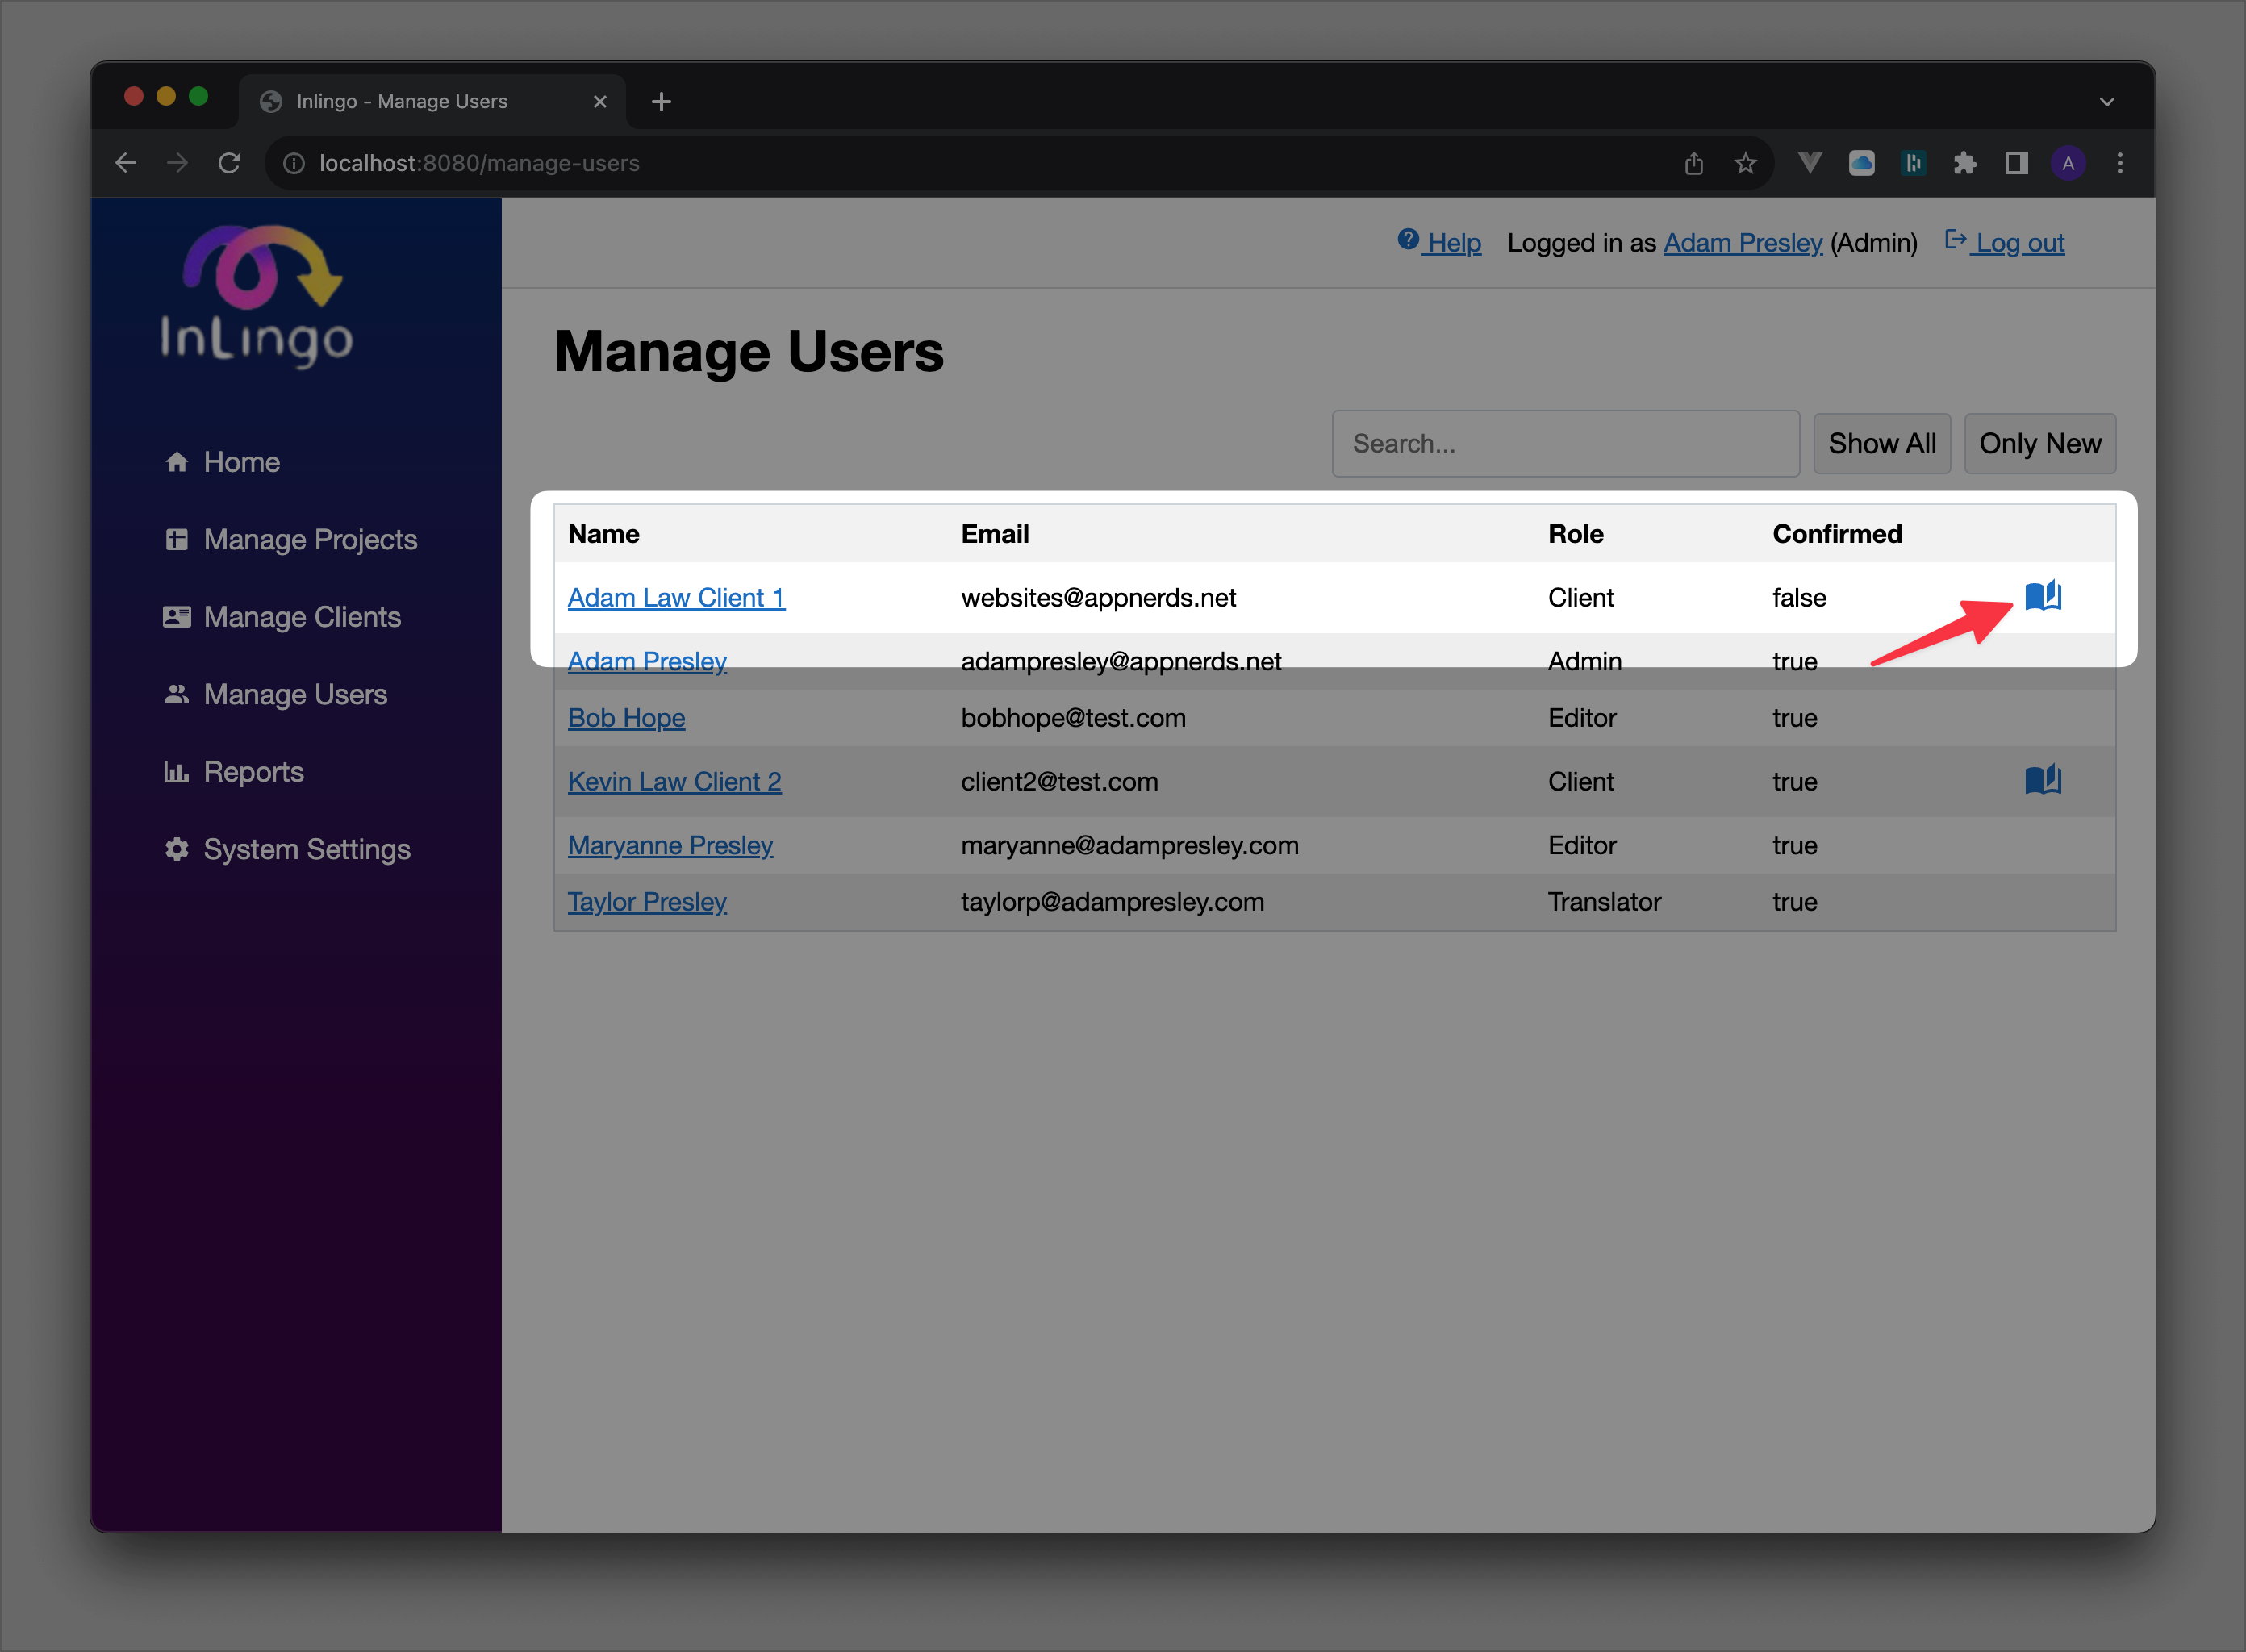The width and height of the screenshot is (2246, 1652).
Task: Click inside the Search field
Action: 1565,443
